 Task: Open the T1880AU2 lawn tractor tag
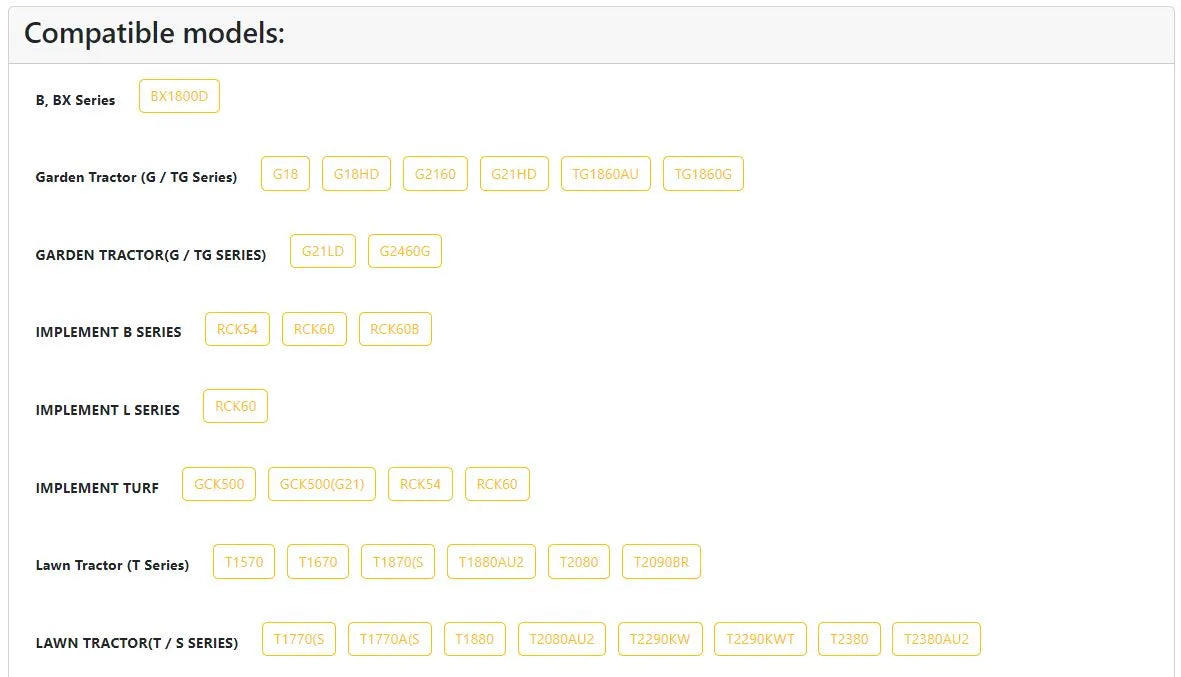point(491,562)
